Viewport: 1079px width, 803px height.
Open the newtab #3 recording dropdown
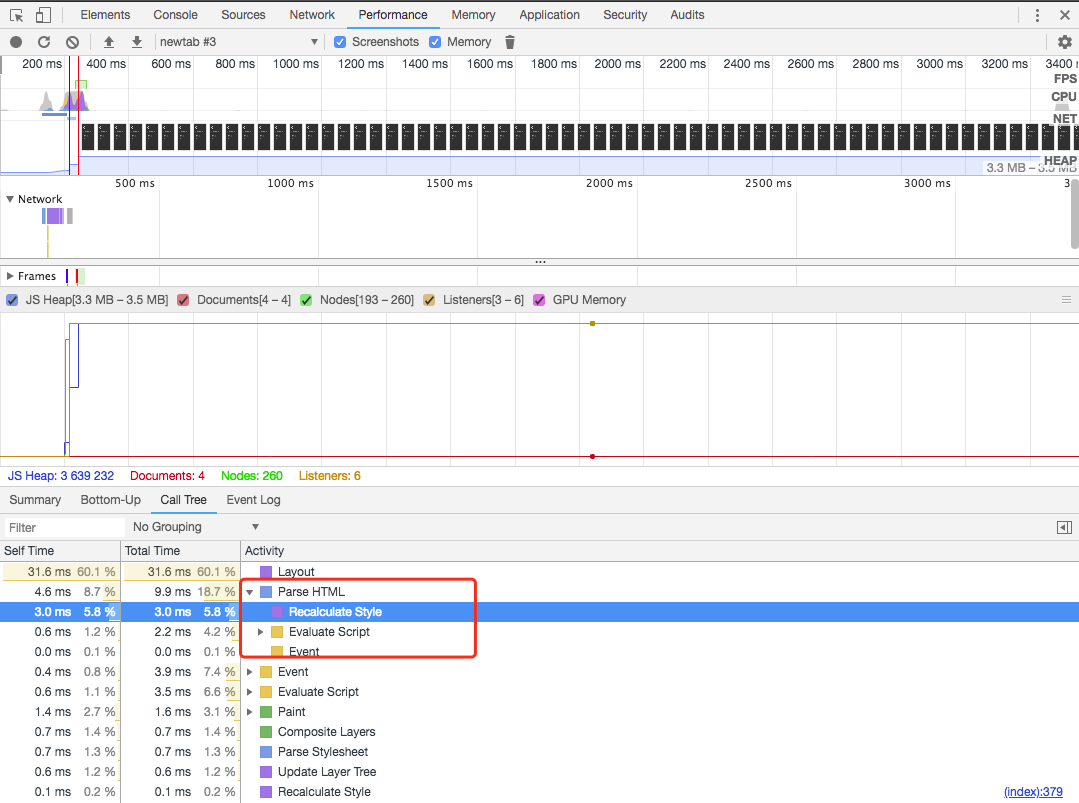(x=238, y=42)
